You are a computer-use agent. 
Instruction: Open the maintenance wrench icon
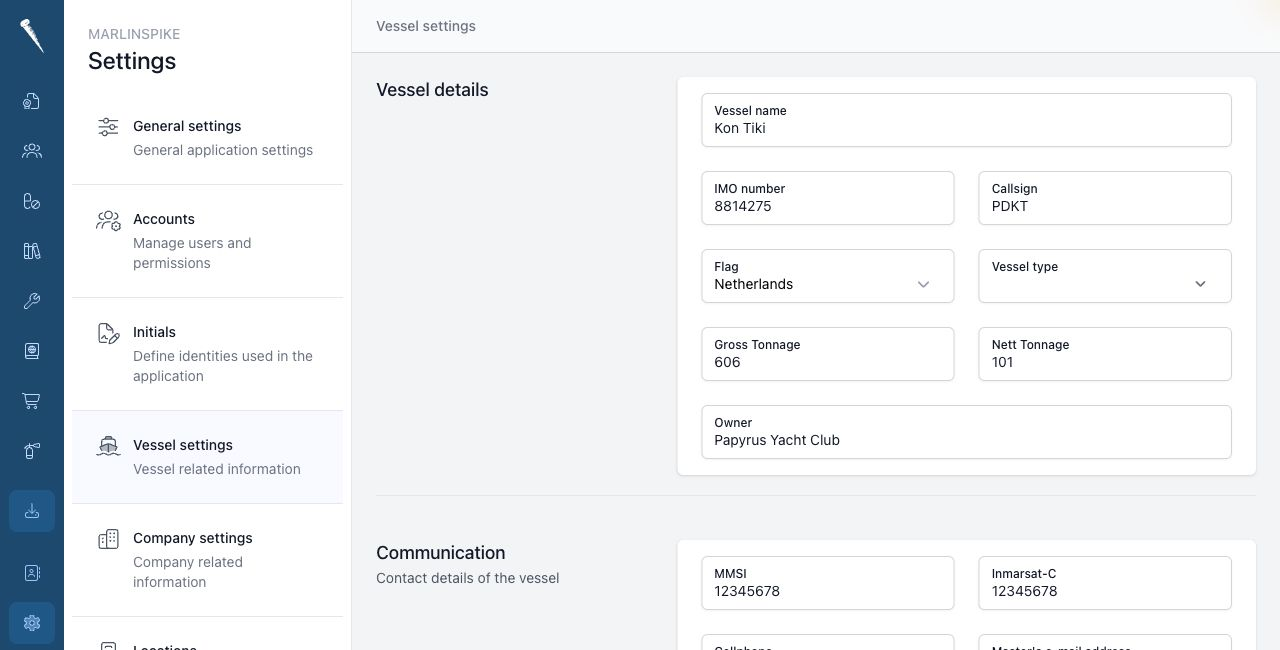pos(32,301)
